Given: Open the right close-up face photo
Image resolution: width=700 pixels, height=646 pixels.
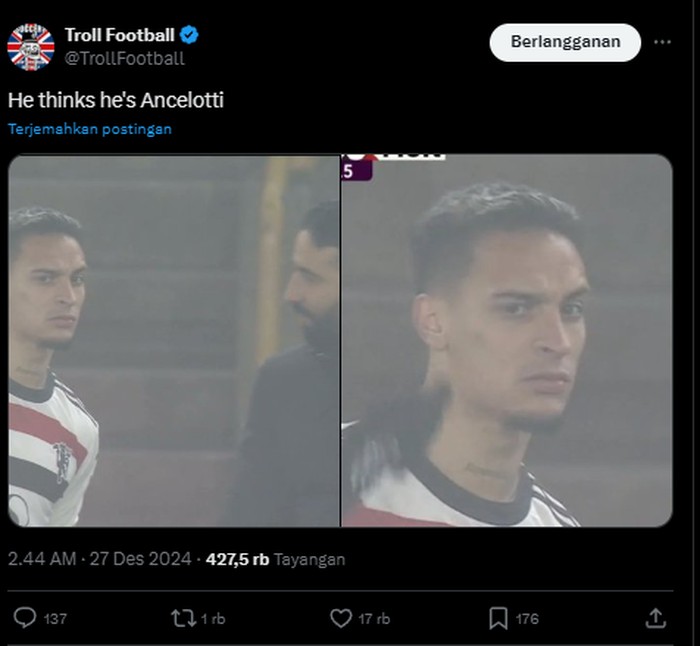Looking at the screenshot, I should [507, 340].
